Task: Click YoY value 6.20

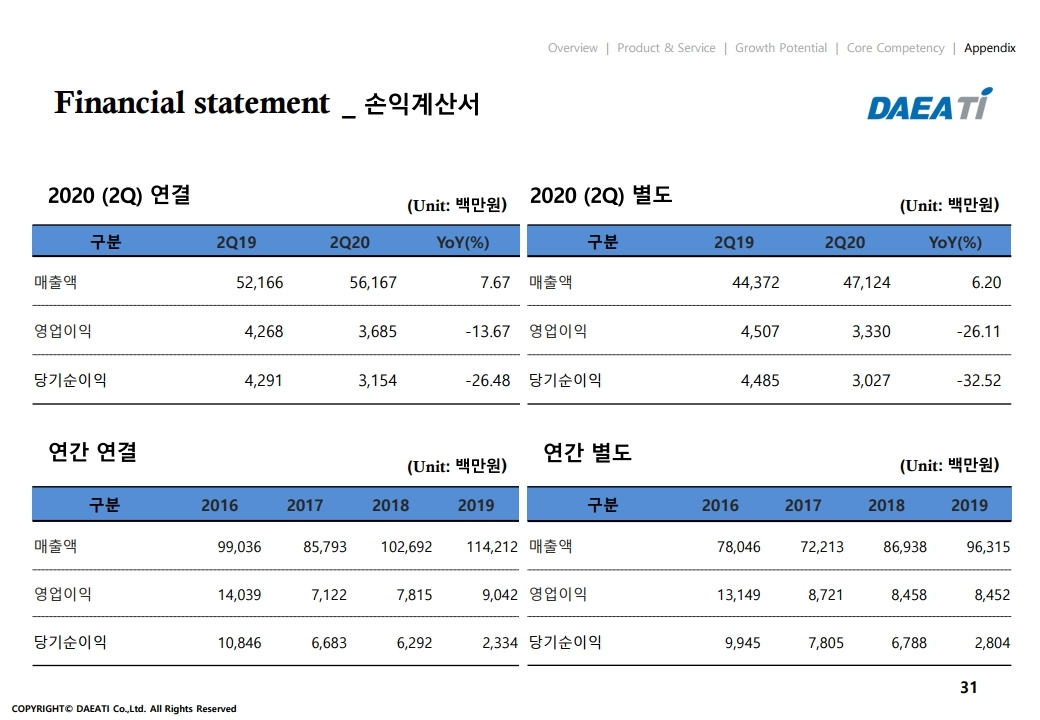Action: [x=986, y=282]
